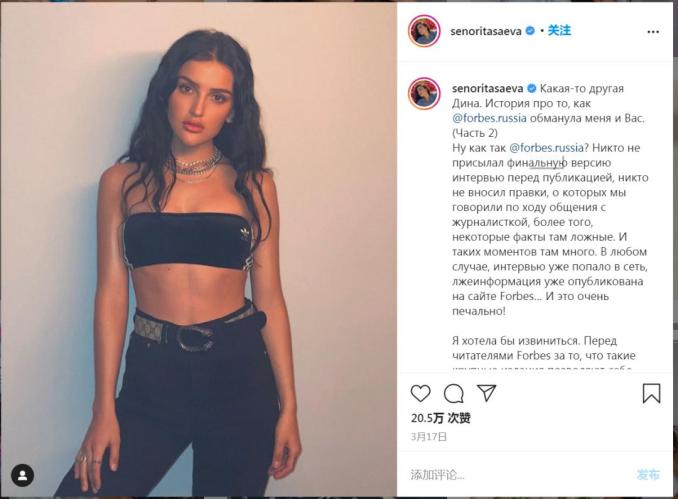Like the post with the heart icon
678x499 pixels.
pyautogui.click(x=420, y=393)
